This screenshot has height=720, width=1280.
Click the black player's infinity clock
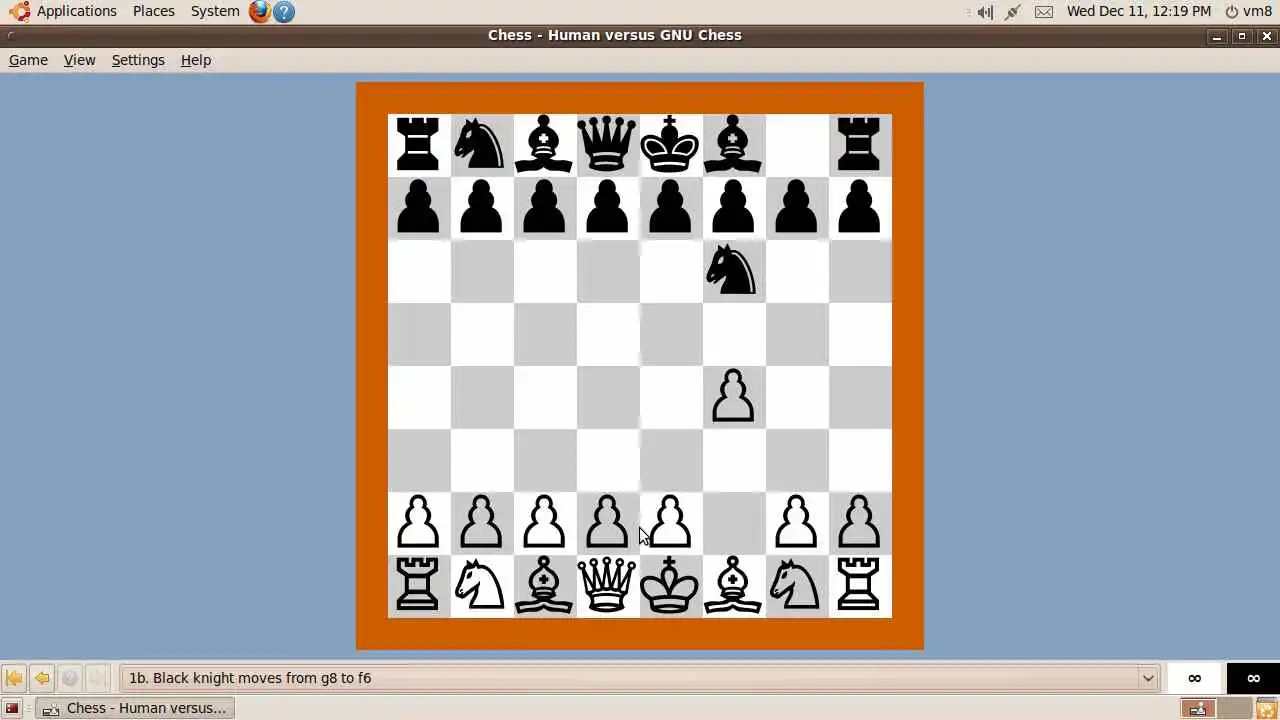coord(1253,678)
